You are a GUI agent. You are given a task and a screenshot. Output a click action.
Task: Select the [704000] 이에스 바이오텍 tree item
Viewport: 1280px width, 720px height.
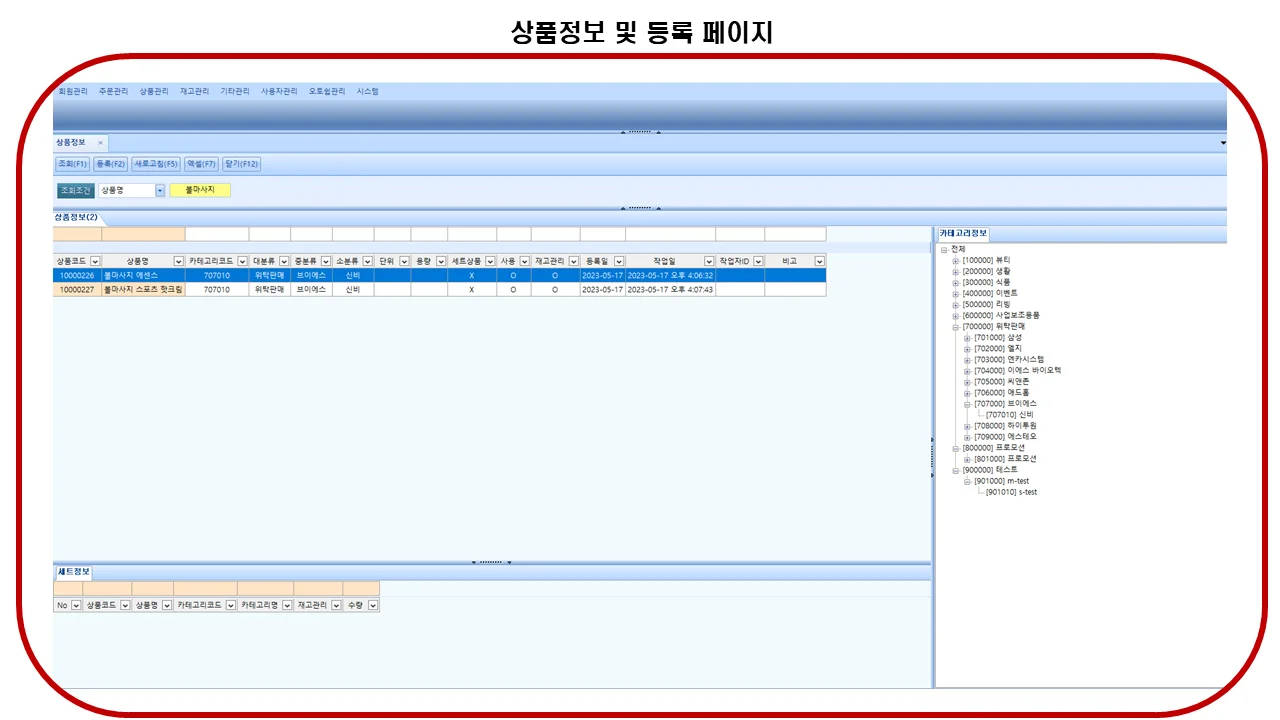(x=1017, y=370)
